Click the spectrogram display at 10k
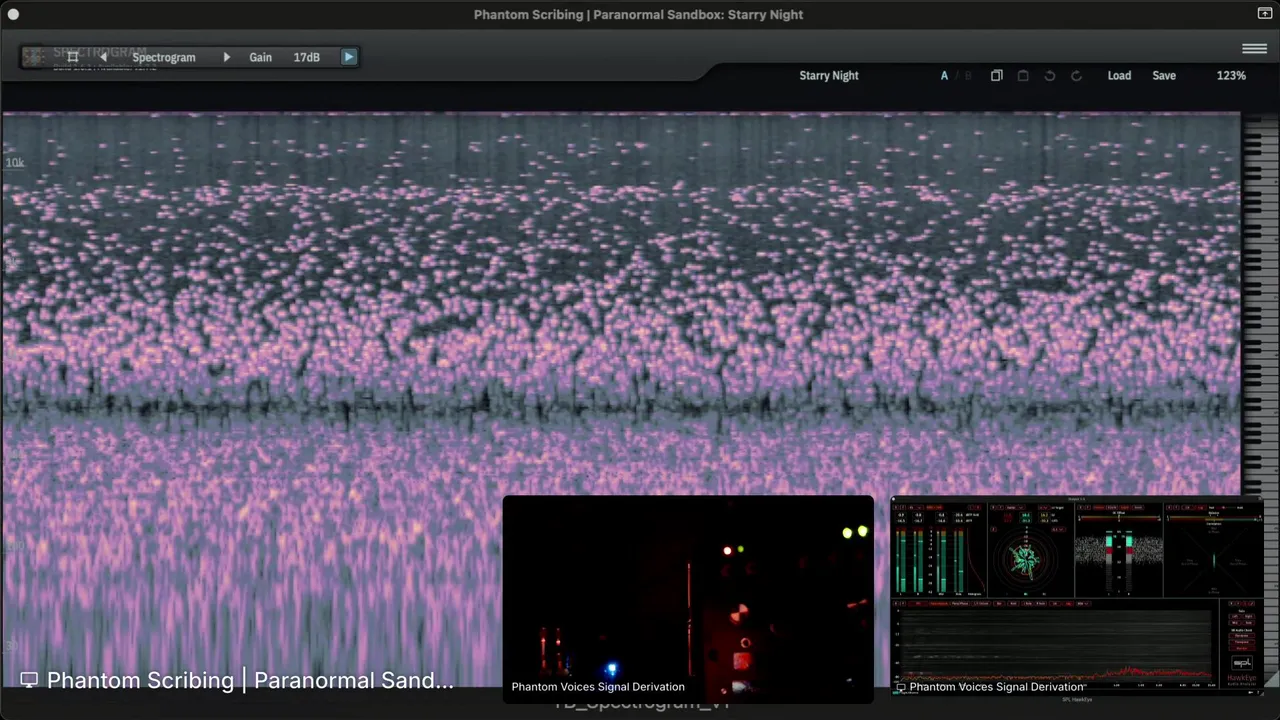This screenshot has width=1280, height=720. [15, 163]
